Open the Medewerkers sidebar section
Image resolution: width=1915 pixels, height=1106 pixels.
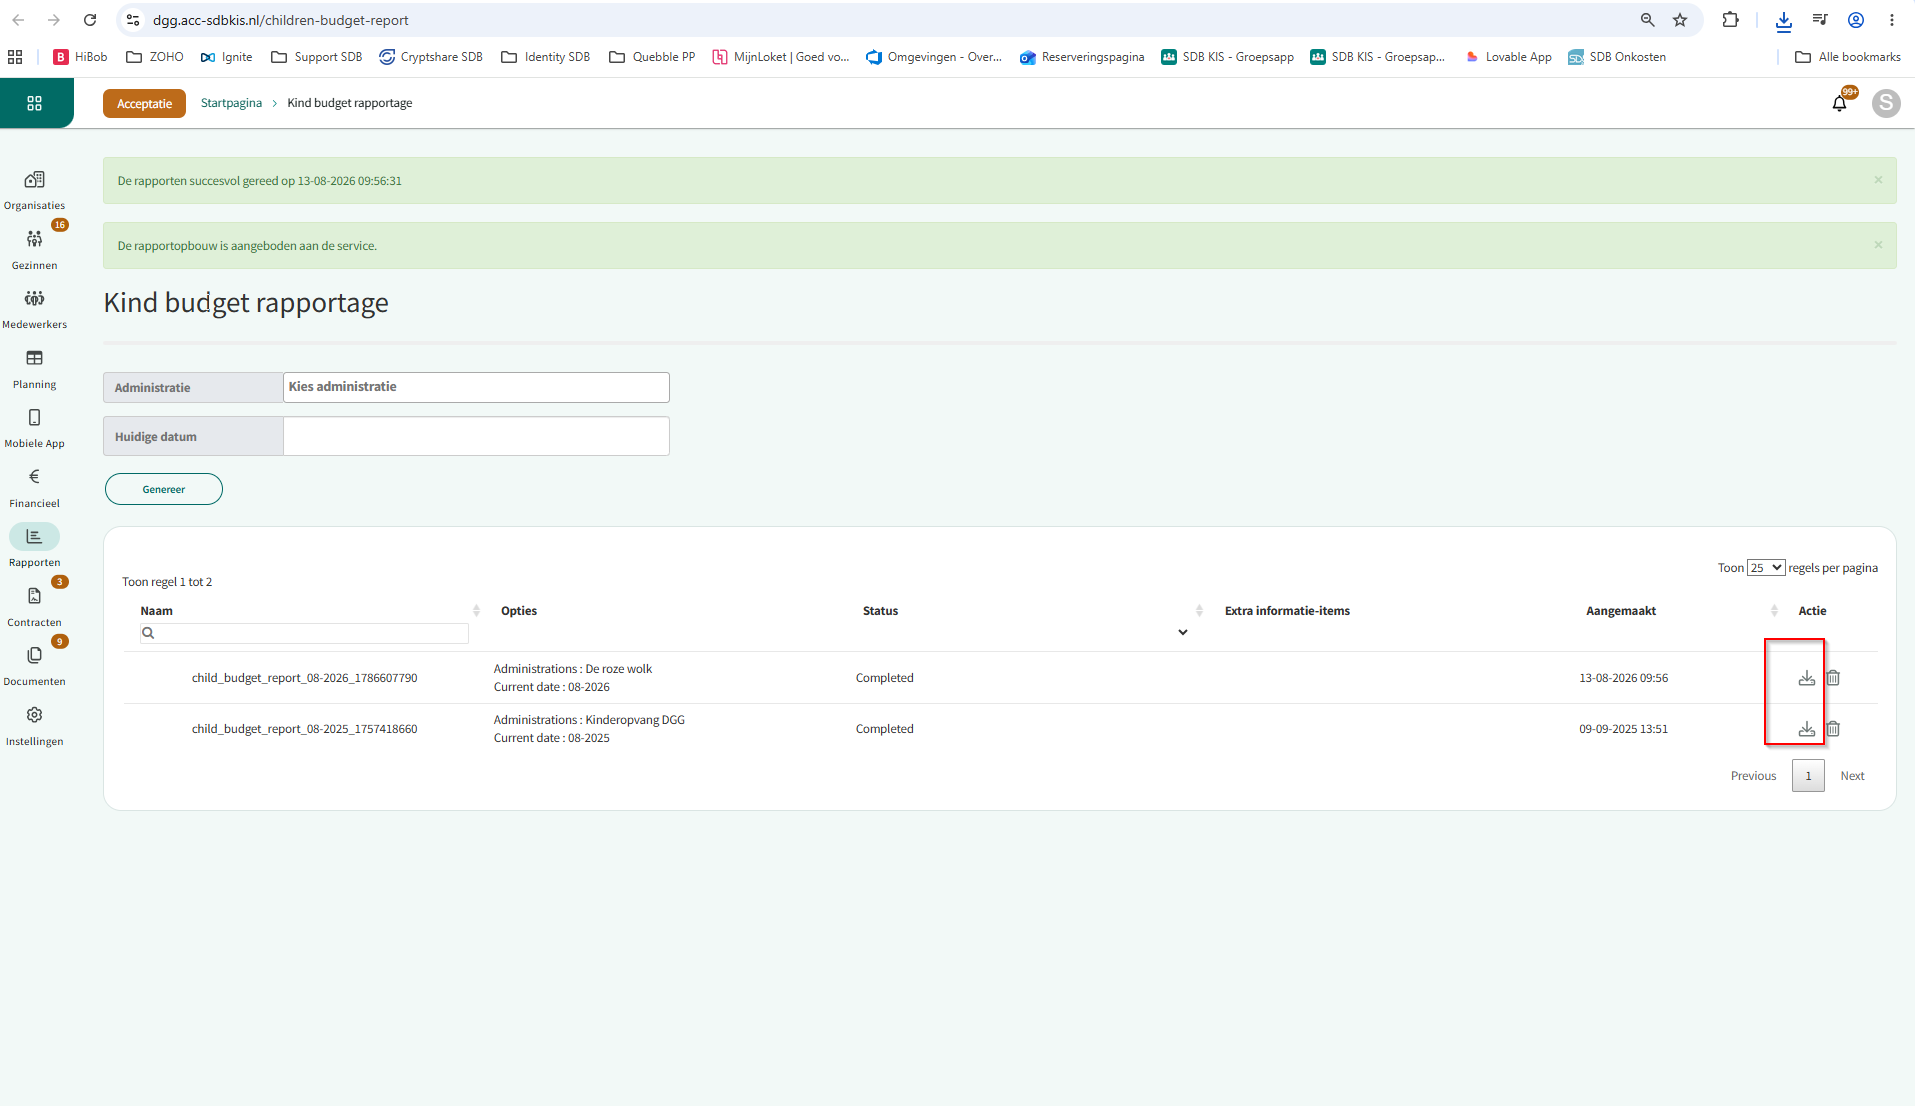point(34,308)
